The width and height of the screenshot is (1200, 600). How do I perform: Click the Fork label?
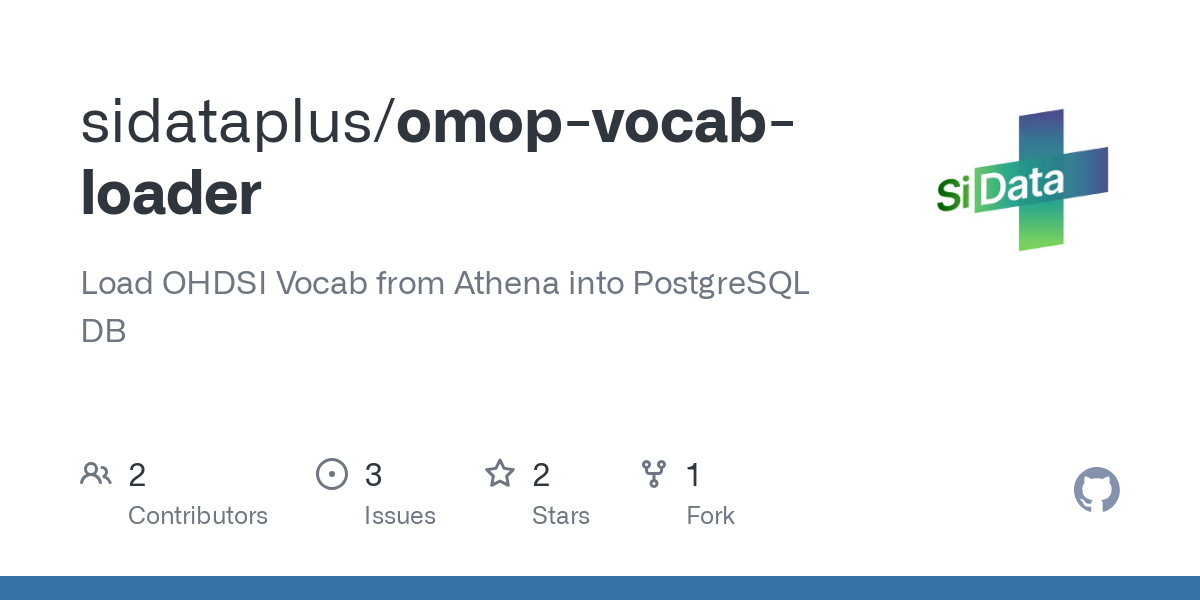click(711, 516)
